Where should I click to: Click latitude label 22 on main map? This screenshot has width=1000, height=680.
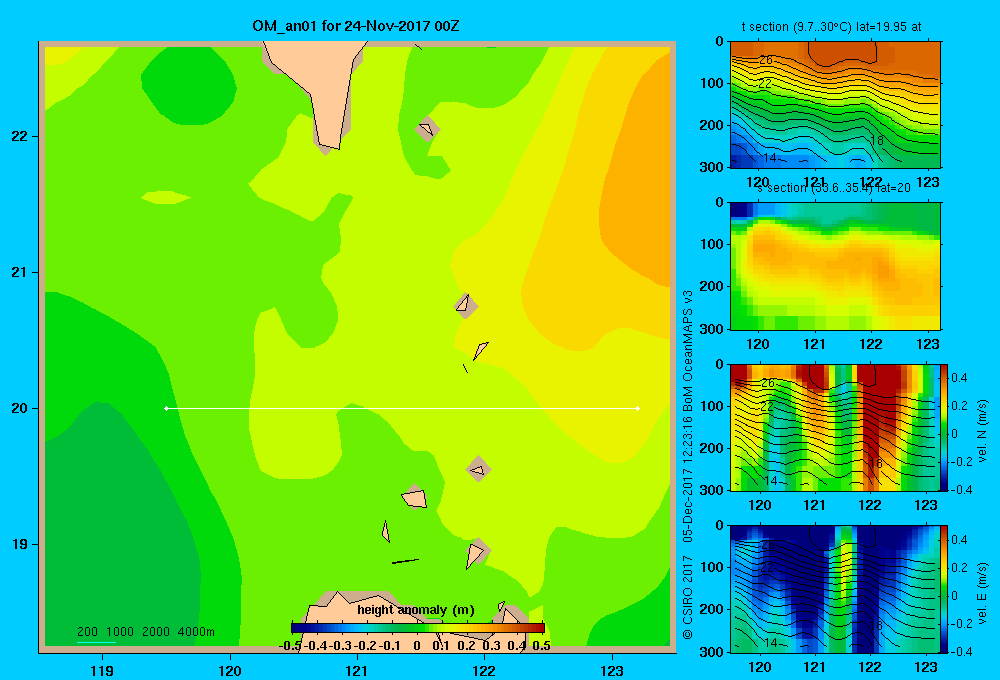(19, 136)
